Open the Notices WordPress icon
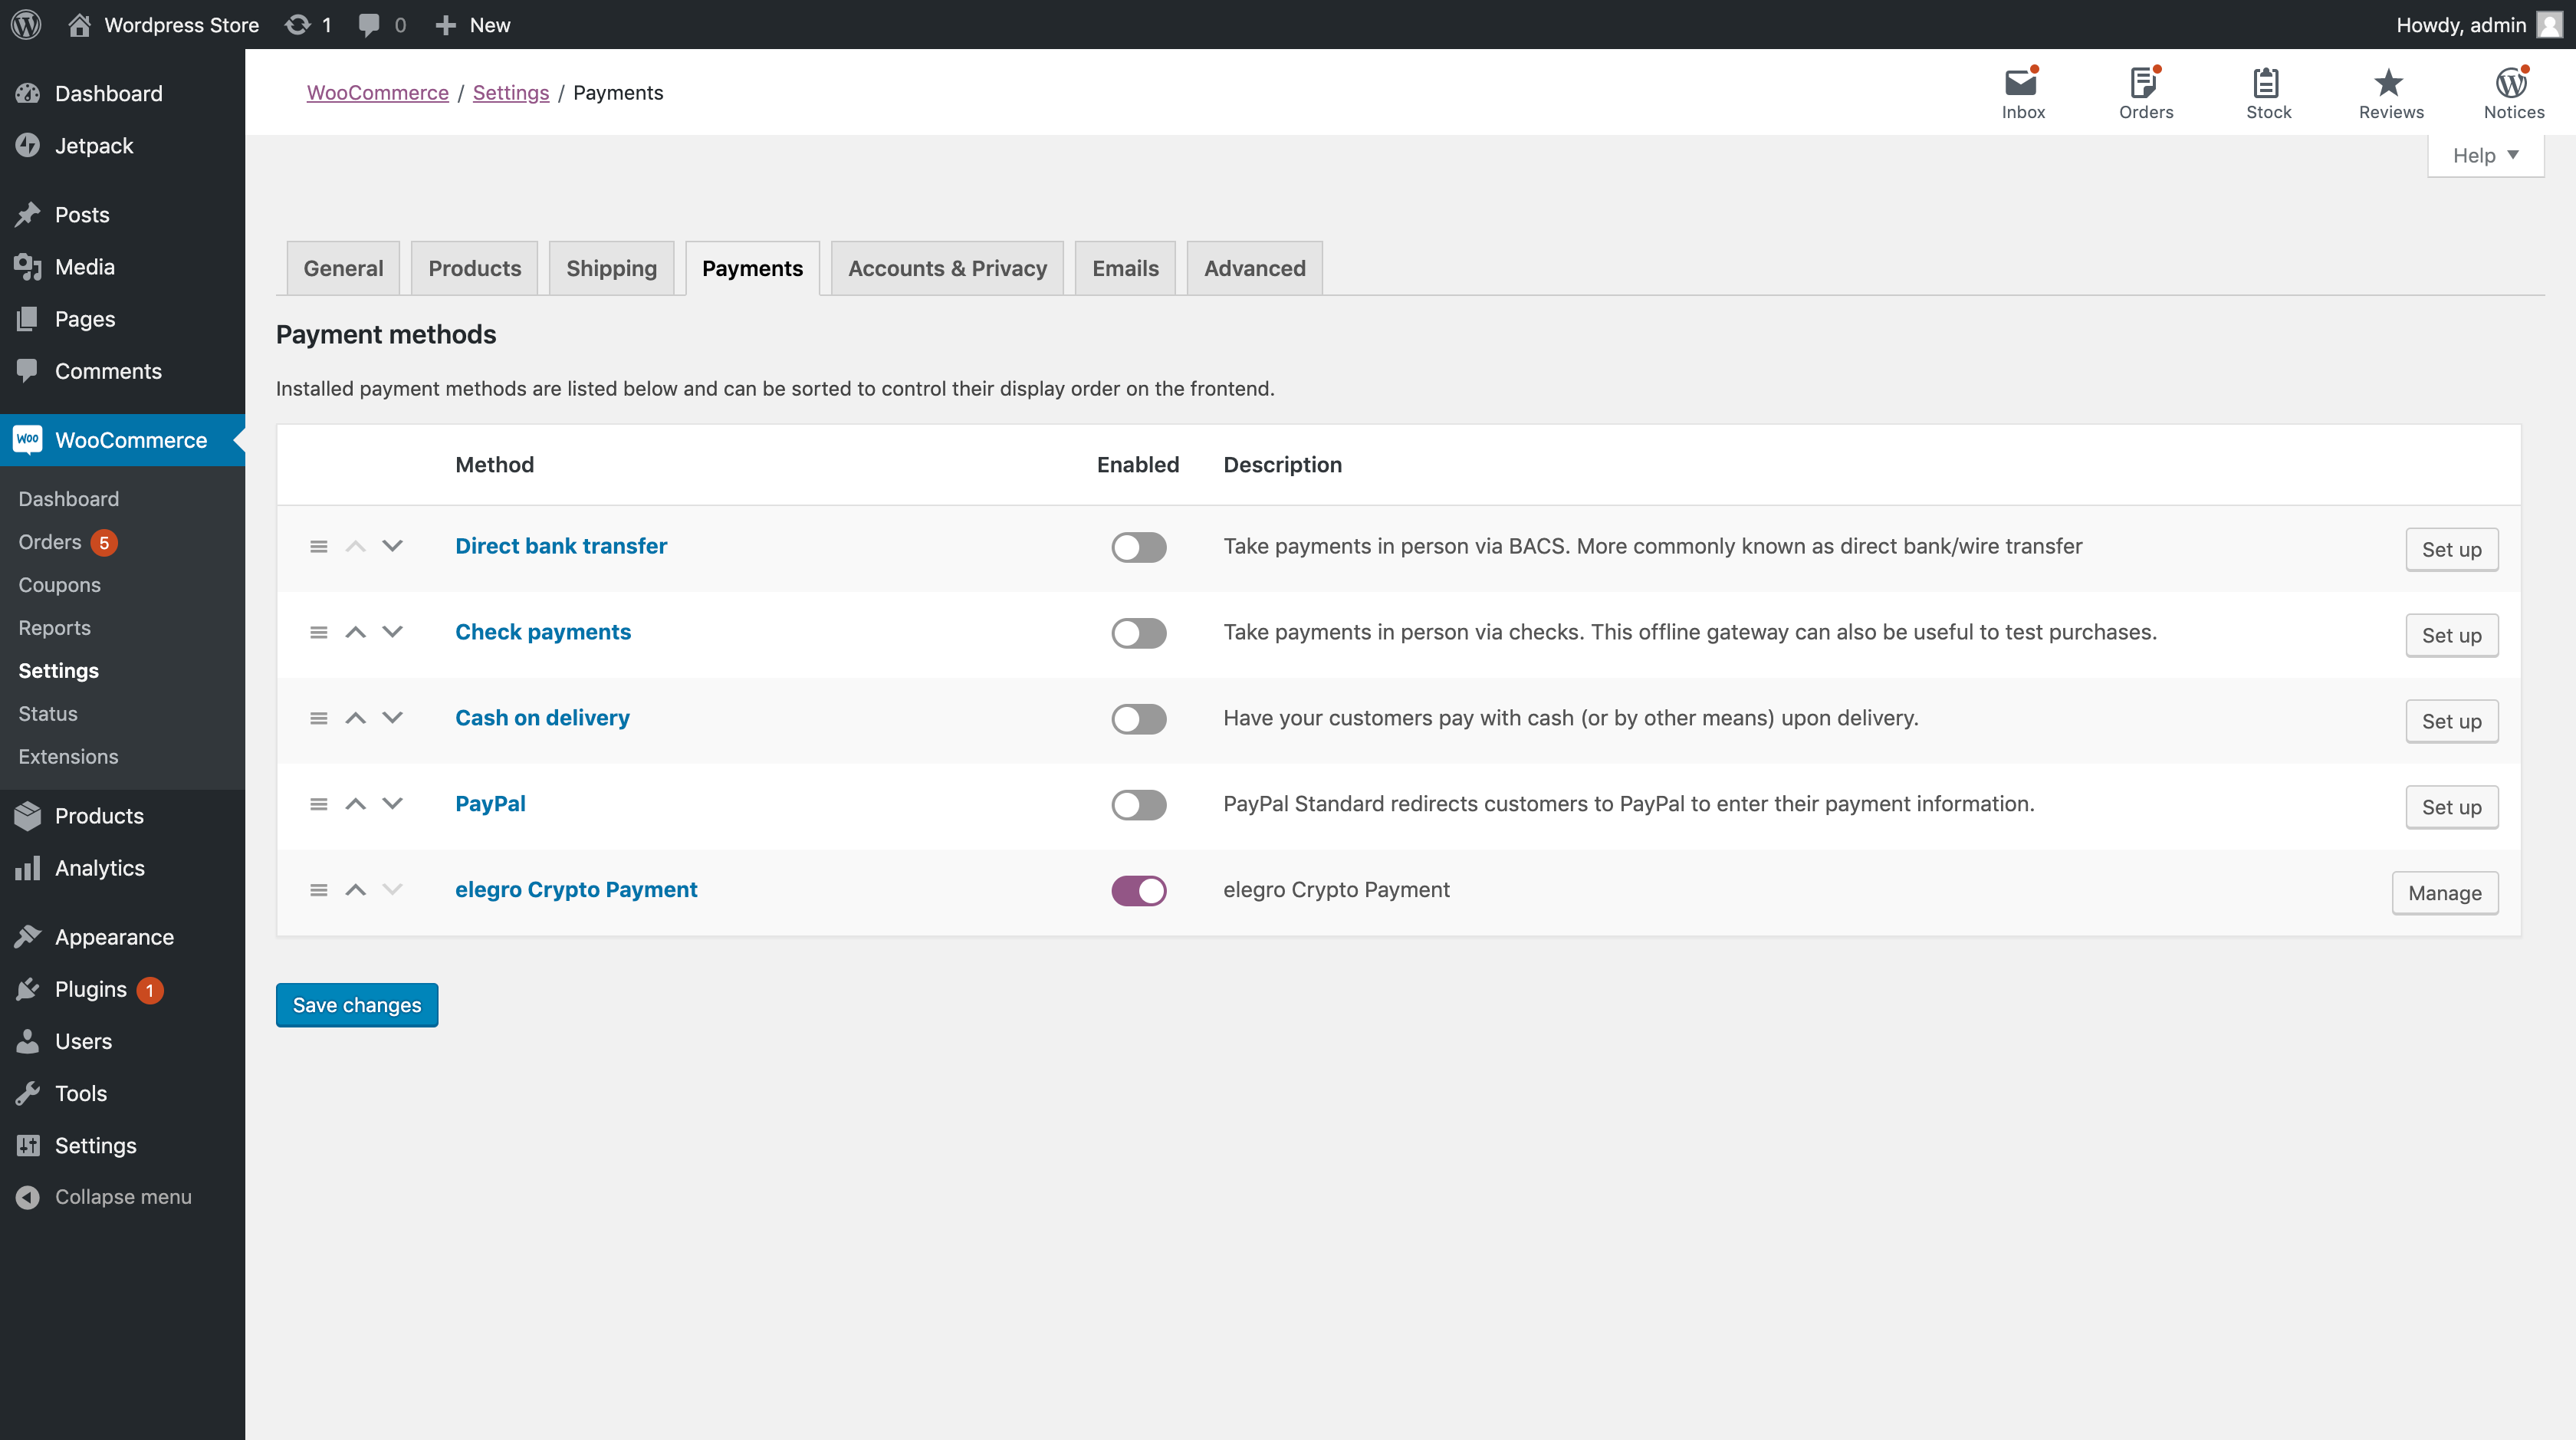Image resolution: width=2576 pixels, height=1440 pixels. (x=2512, y=83)
